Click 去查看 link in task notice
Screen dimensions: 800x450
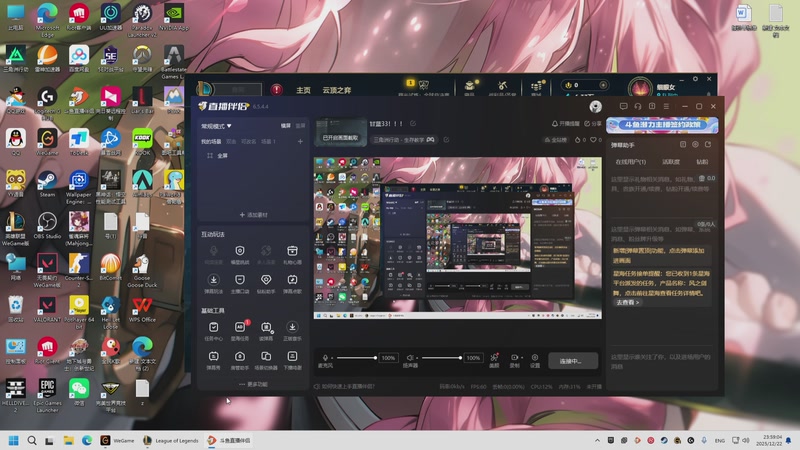[x=627, y=302]
